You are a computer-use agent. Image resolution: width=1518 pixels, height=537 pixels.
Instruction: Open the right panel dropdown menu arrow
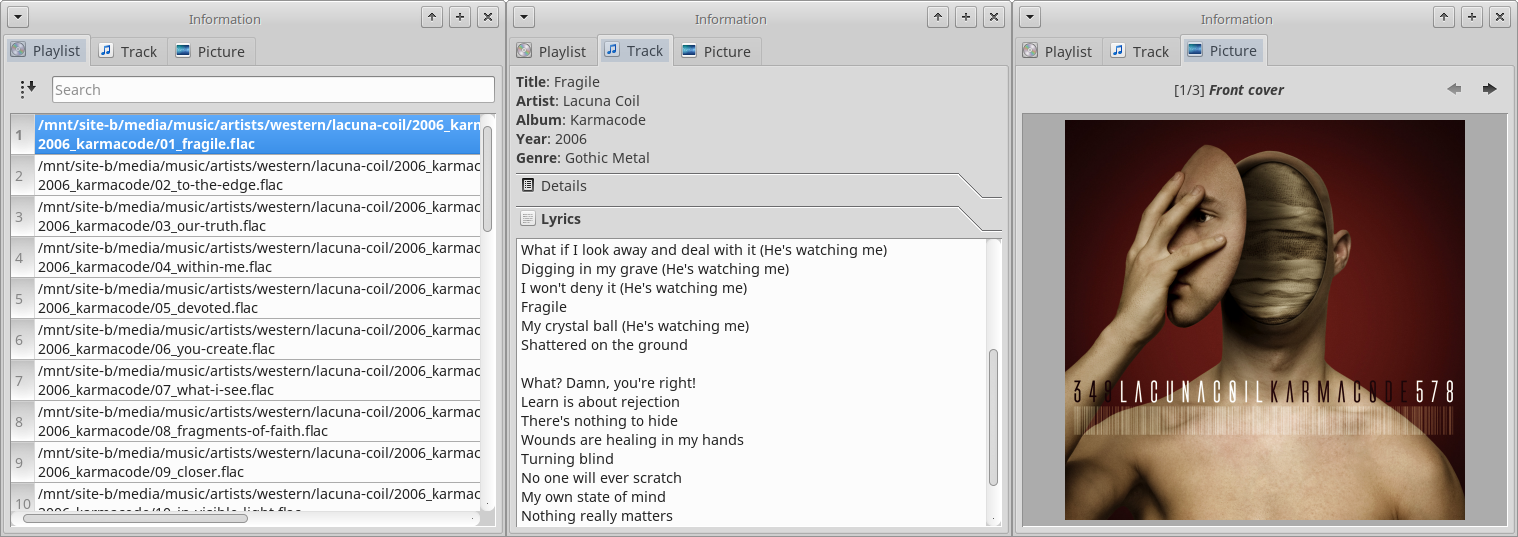(1031, 17)
